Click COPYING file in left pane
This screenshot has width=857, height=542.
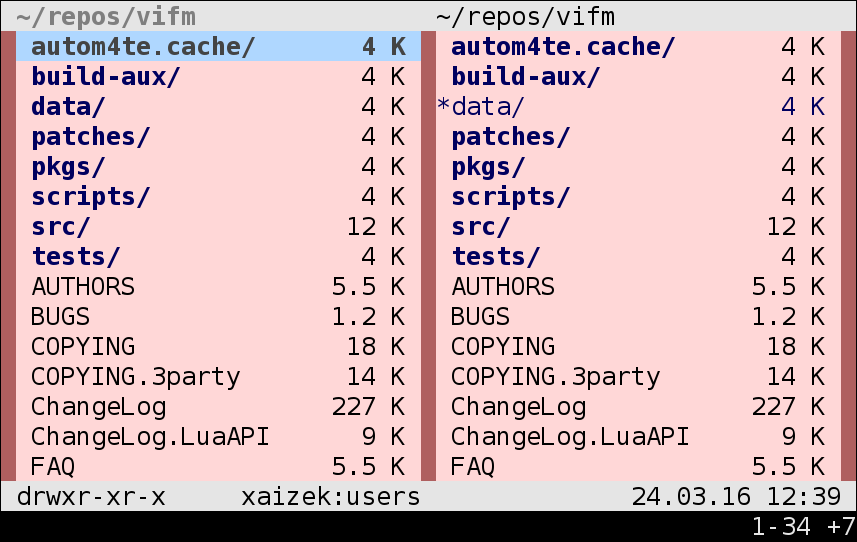coord(218,346)
